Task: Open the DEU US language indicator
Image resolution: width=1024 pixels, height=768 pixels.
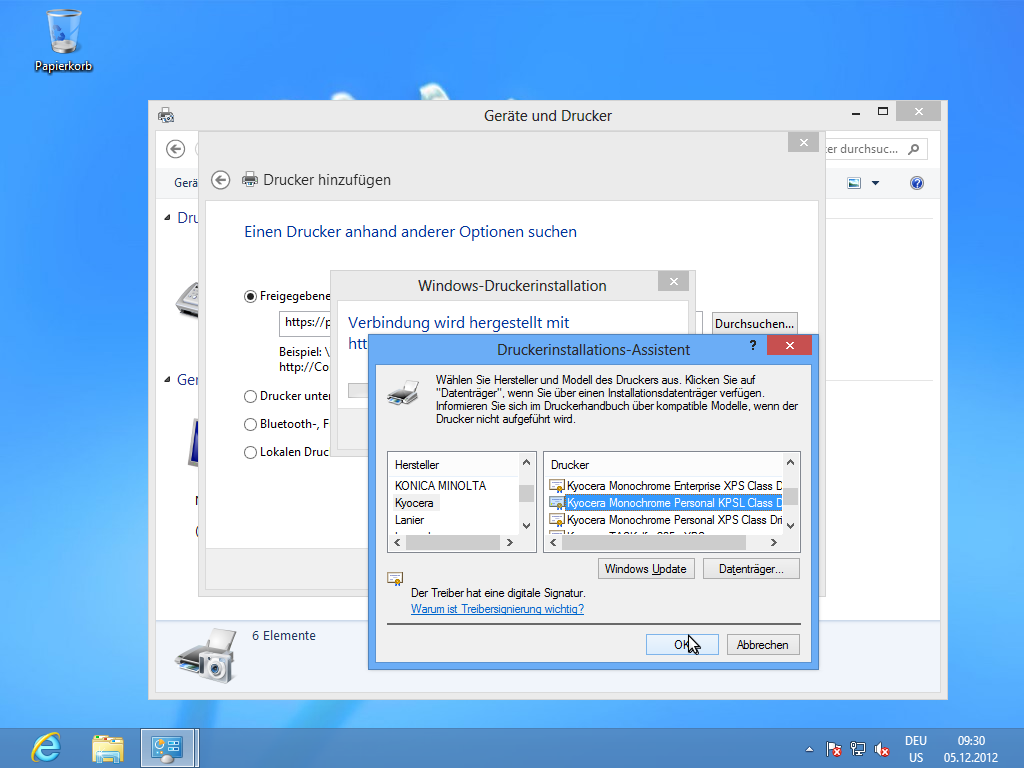Action: [x=916, y=749]
